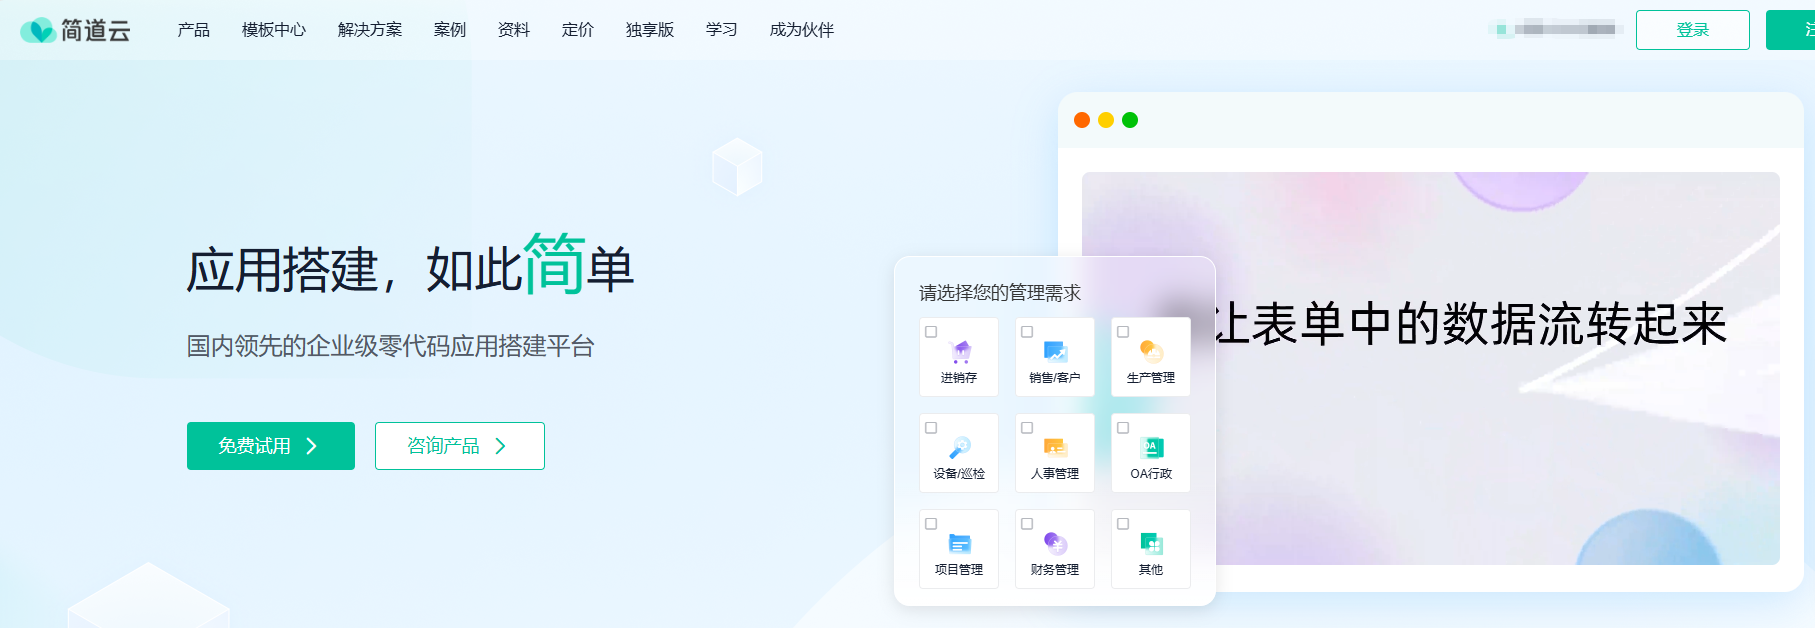Viewport: 1815px width, 628px height.
Task: Expand the 产品 navigation menu
Action: click(x=193, y=30)
